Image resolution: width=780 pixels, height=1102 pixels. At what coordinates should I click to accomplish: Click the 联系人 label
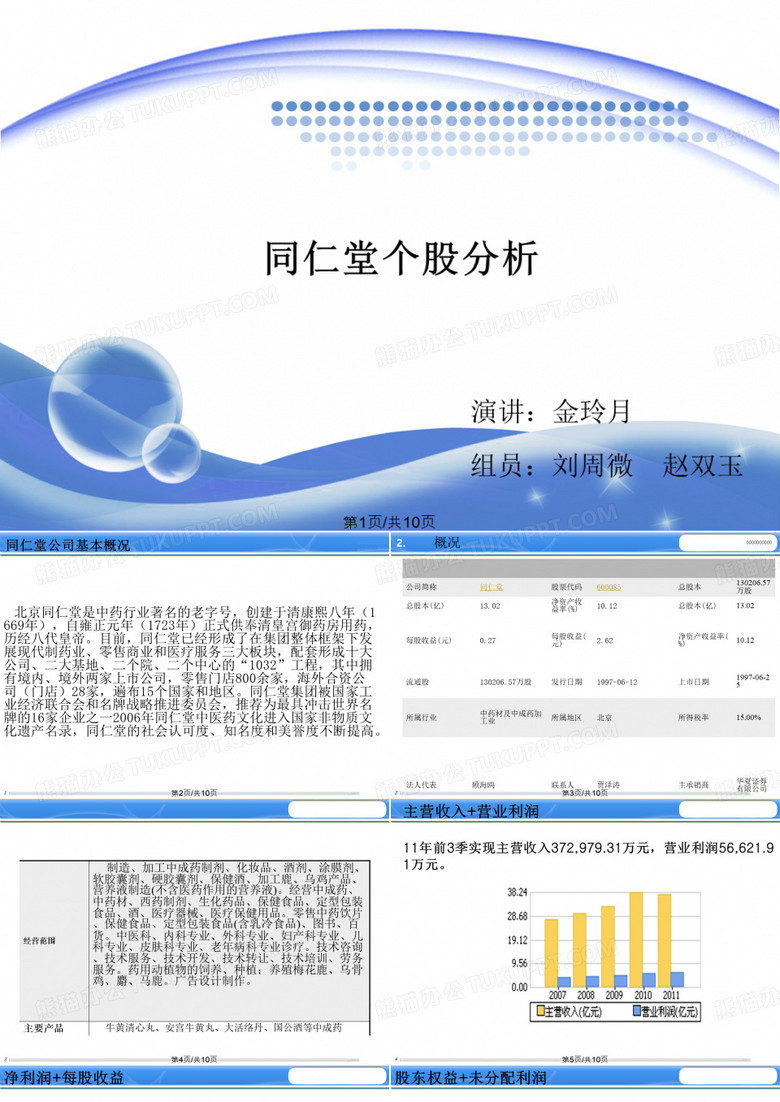pyautogui.click(x=562, y=785)
